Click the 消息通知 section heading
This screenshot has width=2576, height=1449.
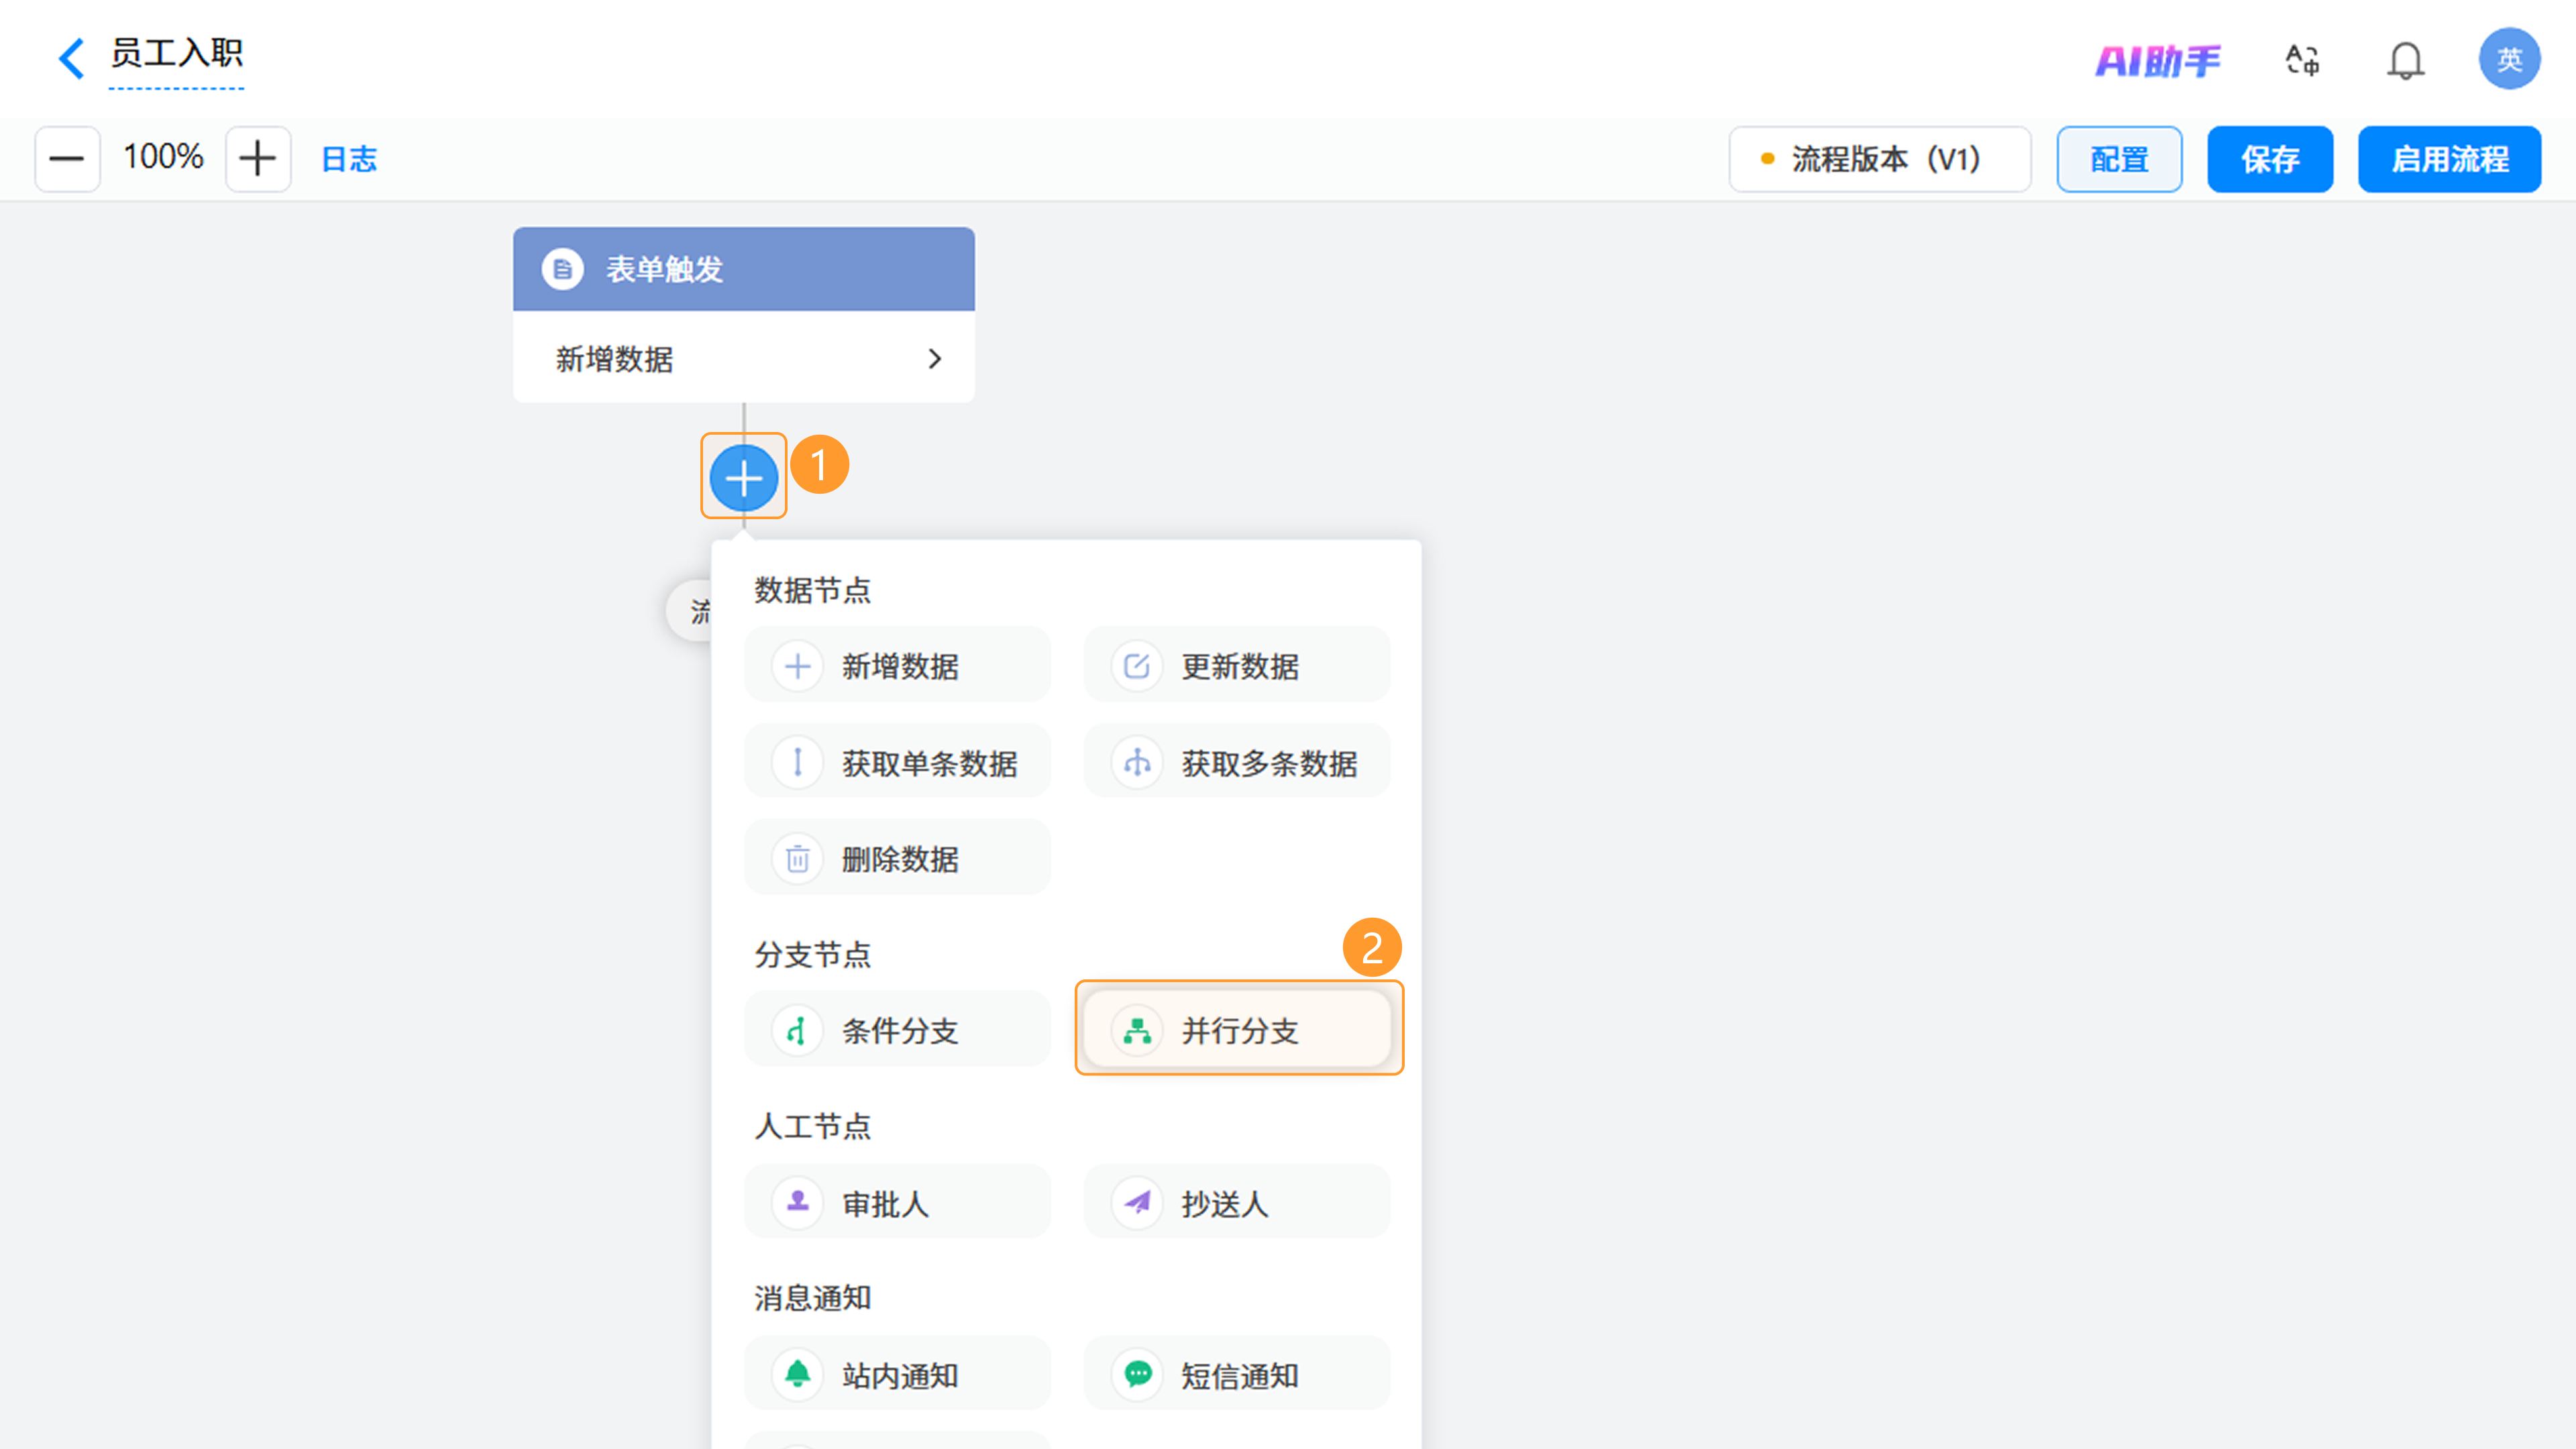(x=812, y=1298)
